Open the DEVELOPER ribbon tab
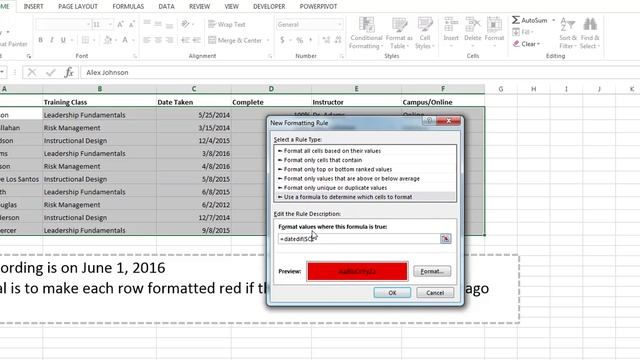 point(269,7)
